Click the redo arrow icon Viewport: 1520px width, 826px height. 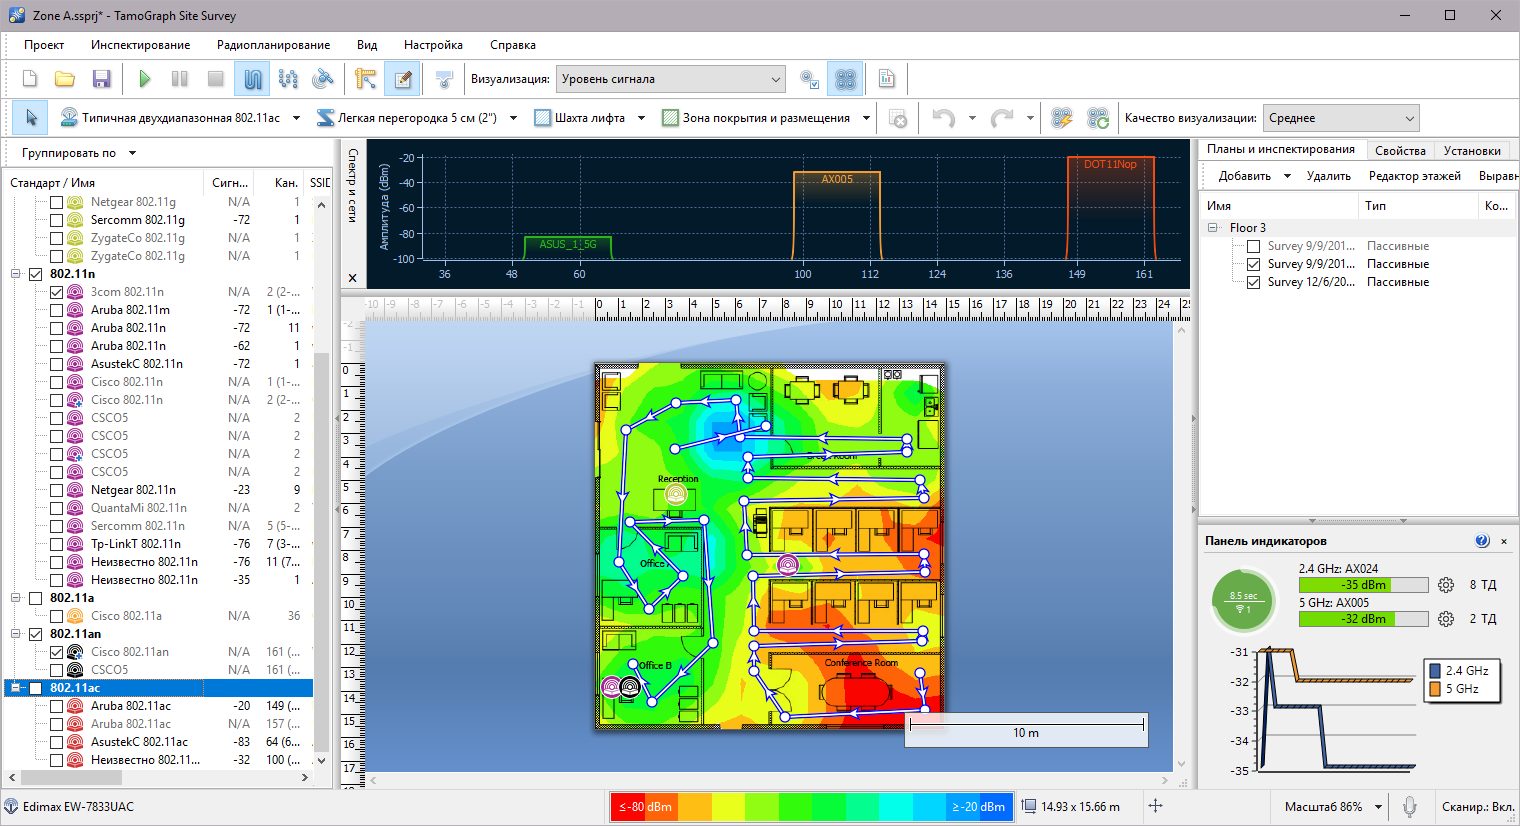(x=1001, y=118)
